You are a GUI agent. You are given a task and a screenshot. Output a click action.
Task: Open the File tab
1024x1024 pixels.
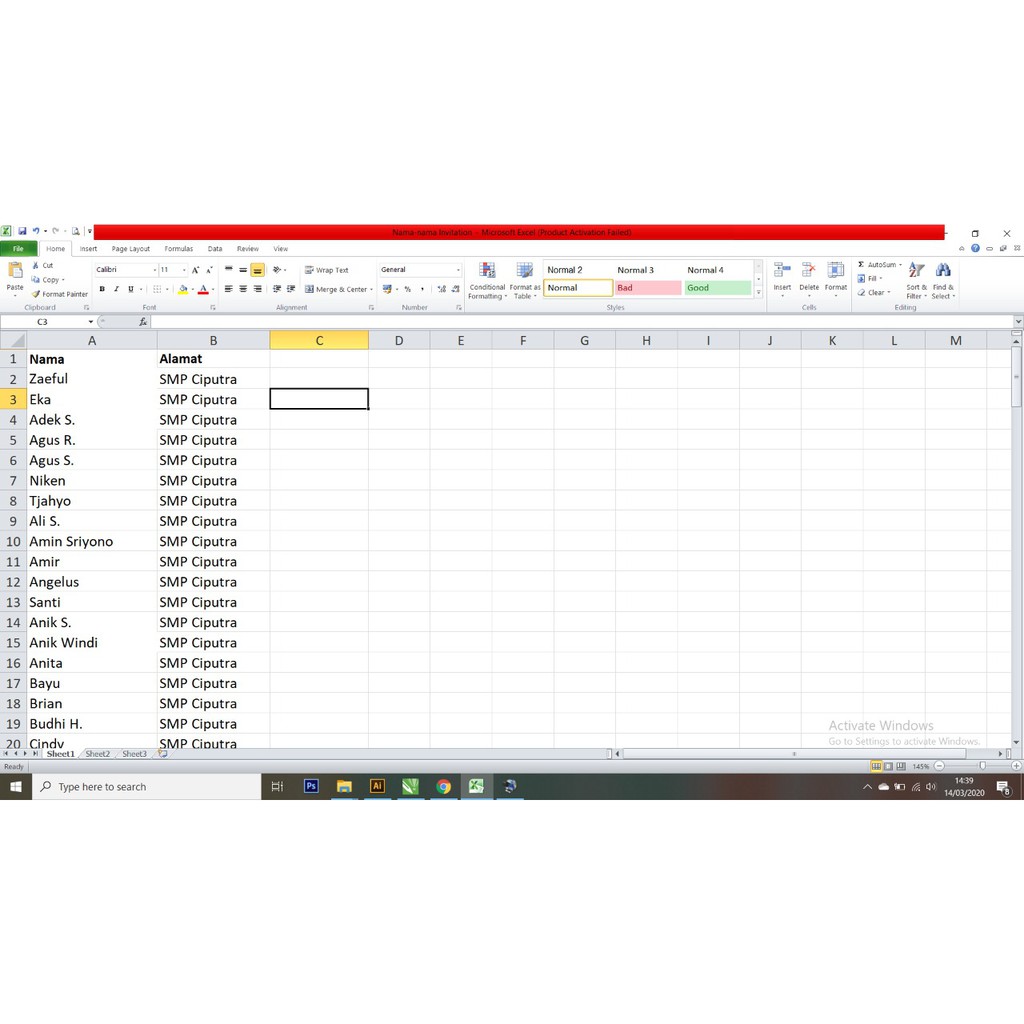tap(18, 249)
